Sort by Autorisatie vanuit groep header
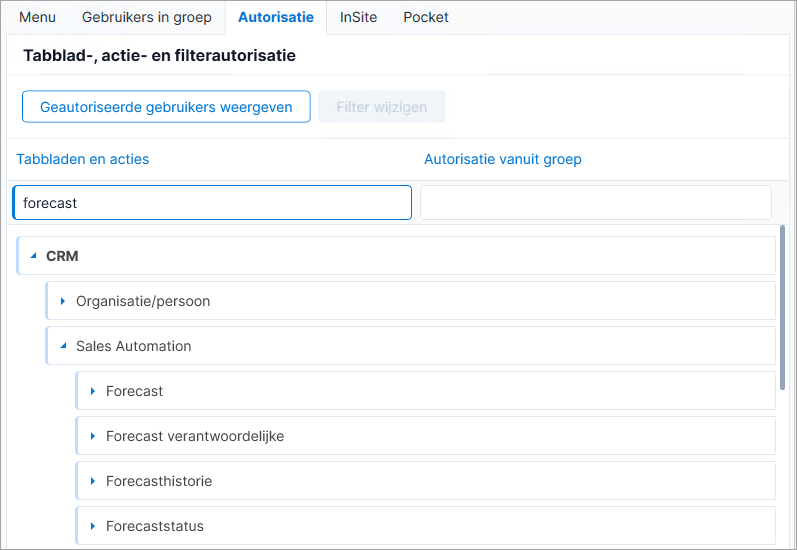The image size is (797, 550). tap(503, 159)
